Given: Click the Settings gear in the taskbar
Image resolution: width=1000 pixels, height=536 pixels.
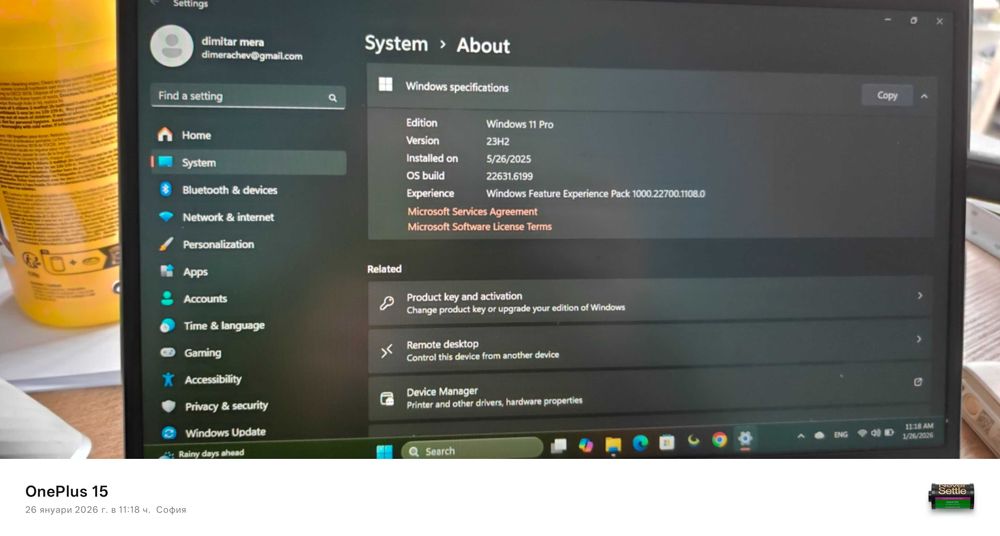Looking at the screenshot, I should point(745,438).
